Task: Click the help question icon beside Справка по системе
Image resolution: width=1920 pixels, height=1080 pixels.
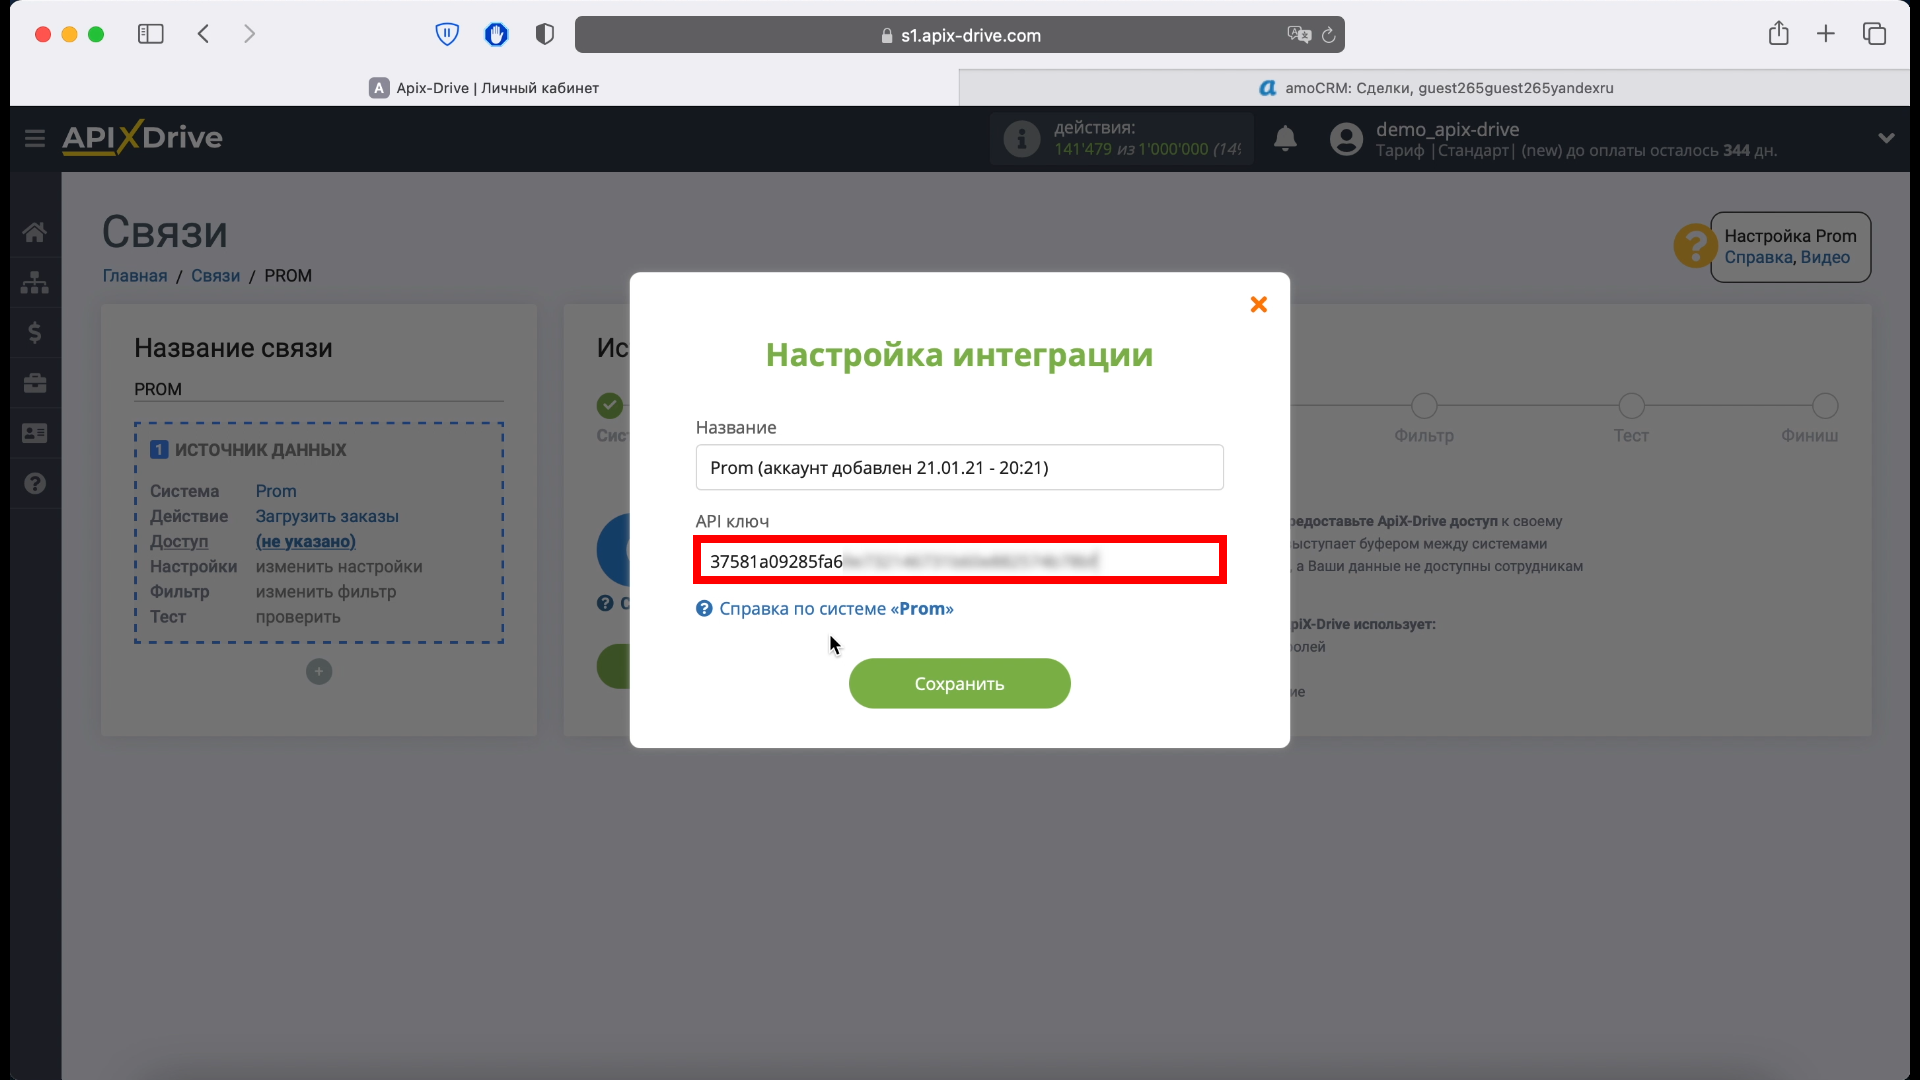Action: (704, 608)
